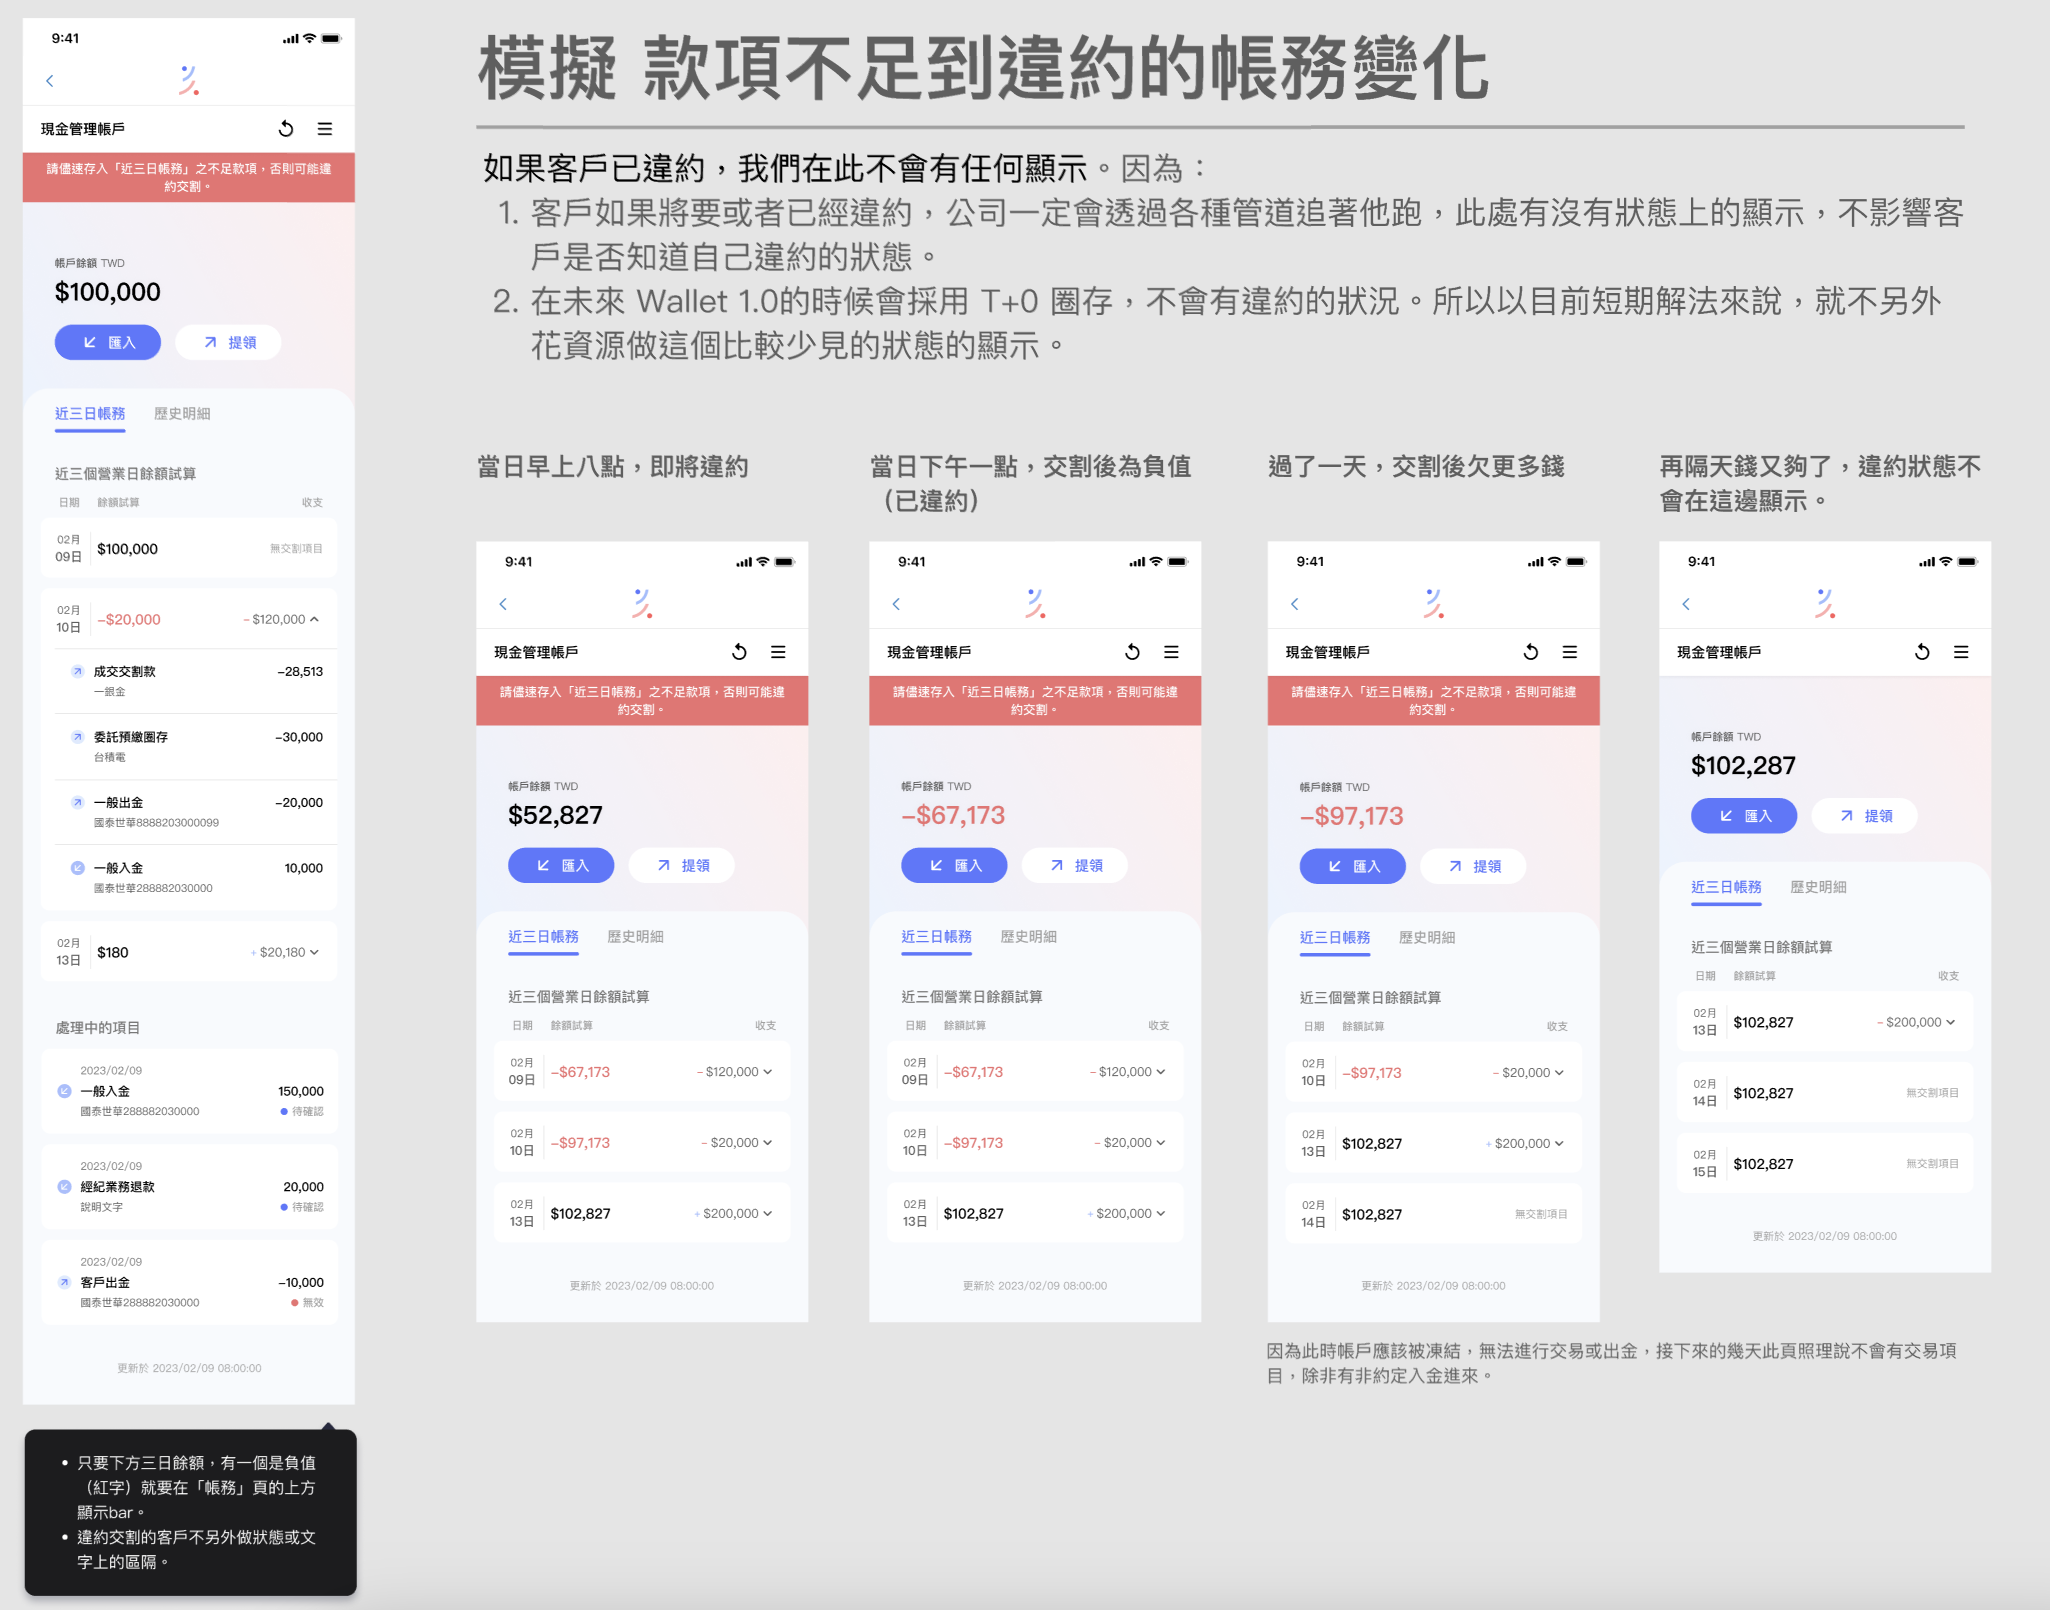The width and height of the screenshot is (2050, 1610).
Task: Click the refresh icon in the leftmost phone header
Action: point(286,129)
